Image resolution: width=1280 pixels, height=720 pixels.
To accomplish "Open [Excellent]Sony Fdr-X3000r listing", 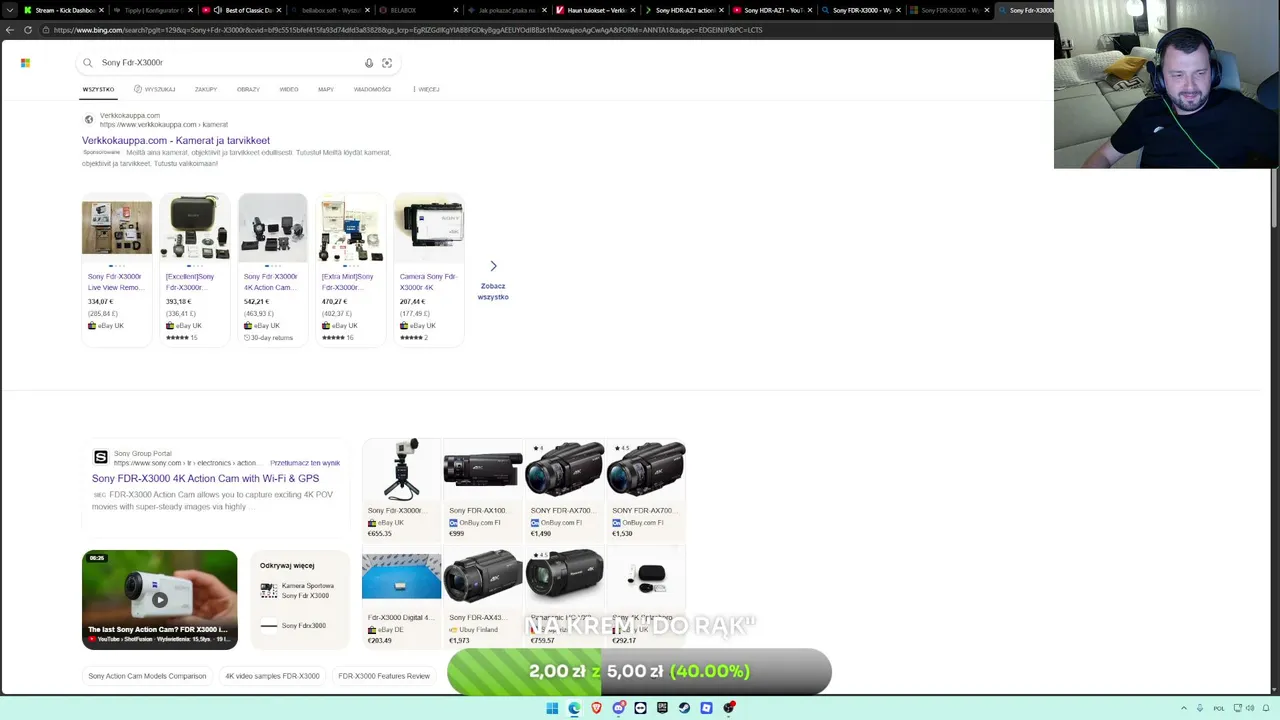I will click(195, 270).
